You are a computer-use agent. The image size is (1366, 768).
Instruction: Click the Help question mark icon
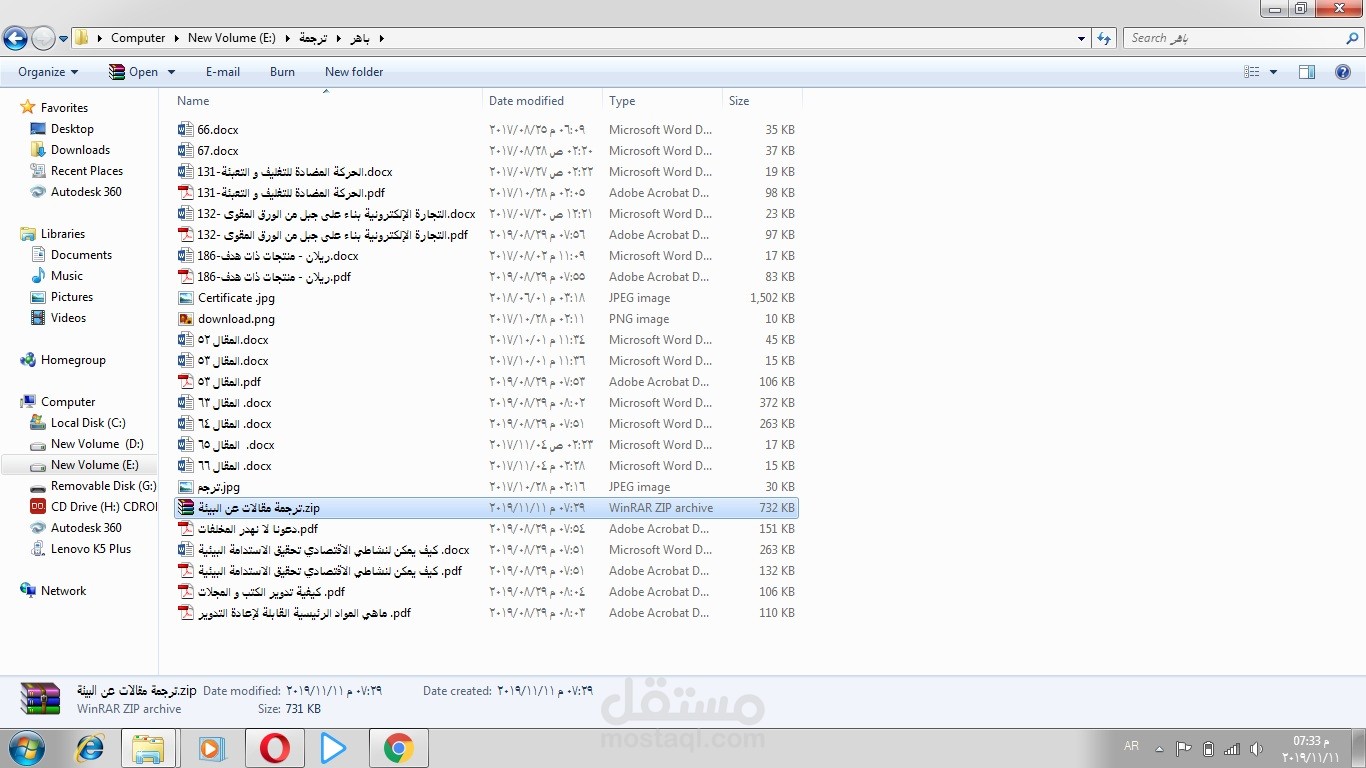coord(1343,72)
